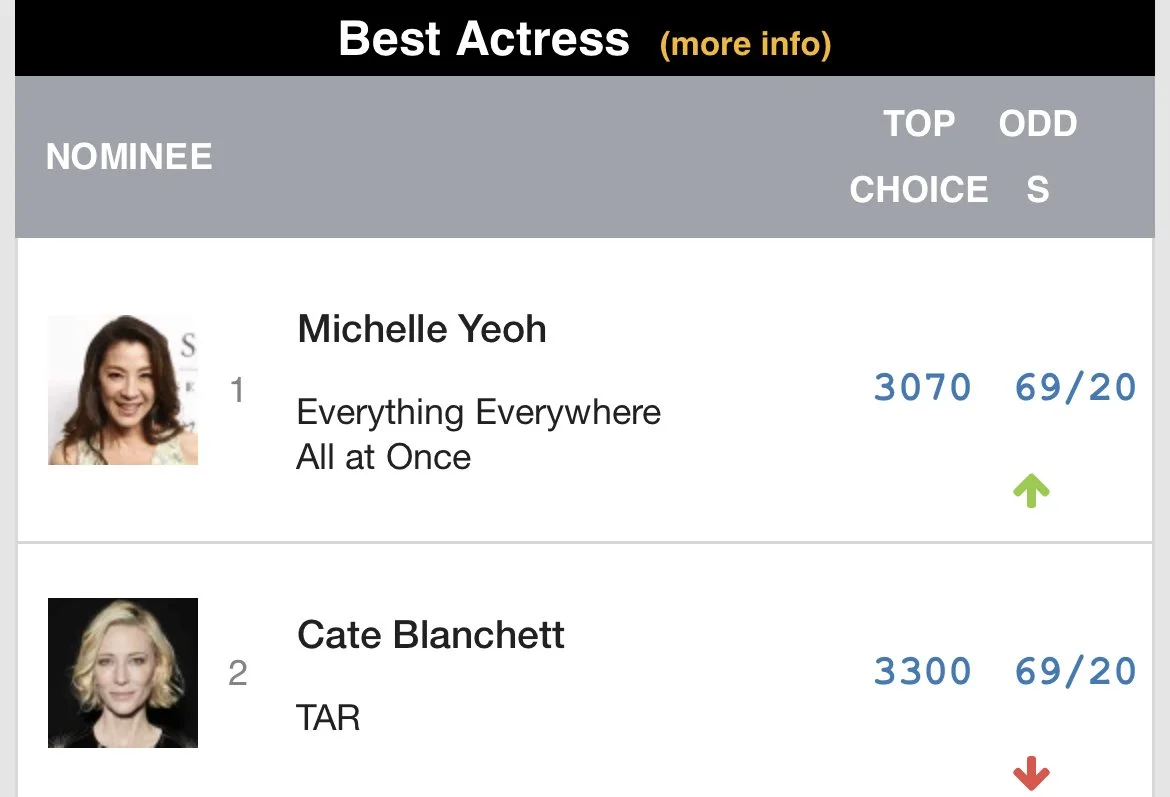This screenshot has width=1170, height=797.
Task: Open Michelle Yeoh's name link
Action: (x=422, y=328)
